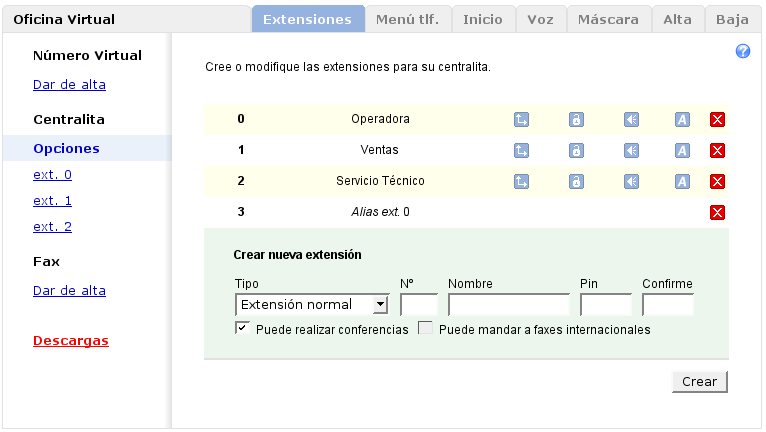Image resolution: width=766 pixels, height=432 pixels.
Task: Delete the Ventas extension with red X
Action: coord(717,151)
